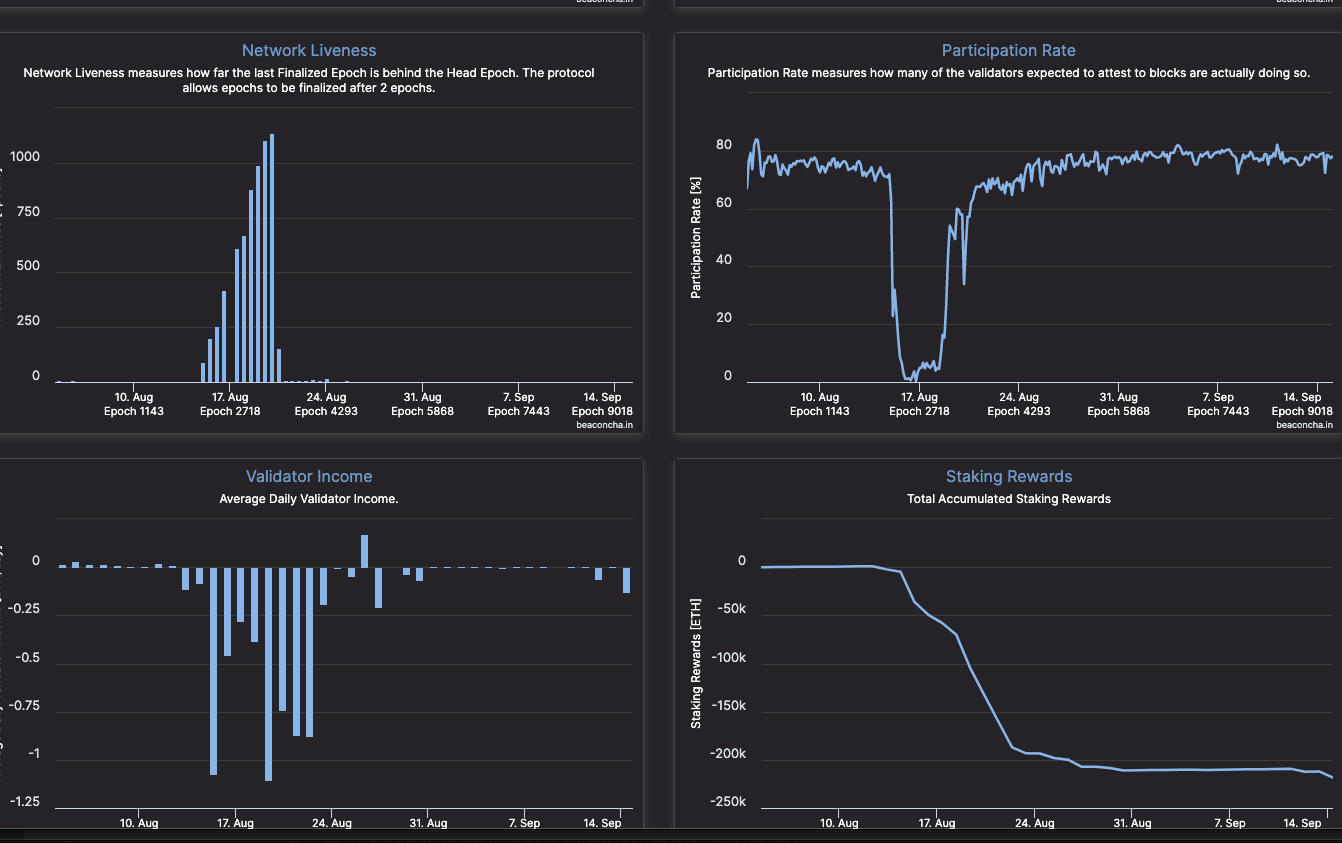Click the Participation Rate chart title

(x=1008, y=50)
